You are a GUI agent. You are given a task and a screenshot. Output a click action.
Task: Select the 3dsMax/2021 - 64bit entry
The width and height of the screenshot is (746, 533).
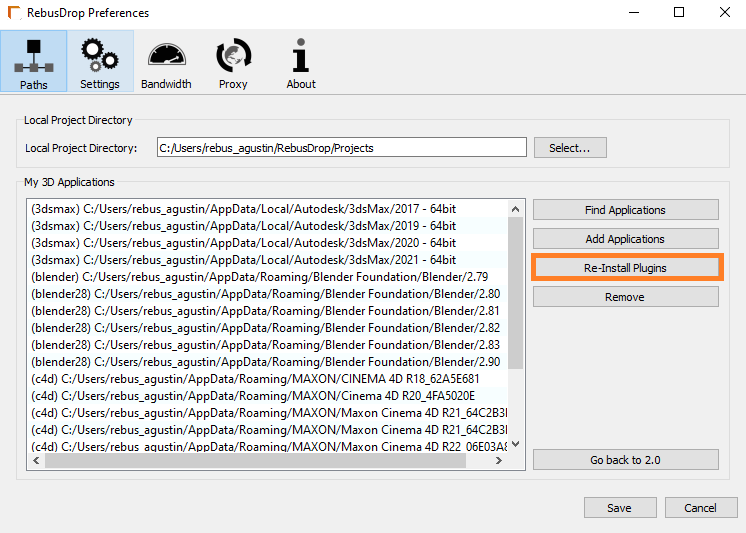click(268, 260)
